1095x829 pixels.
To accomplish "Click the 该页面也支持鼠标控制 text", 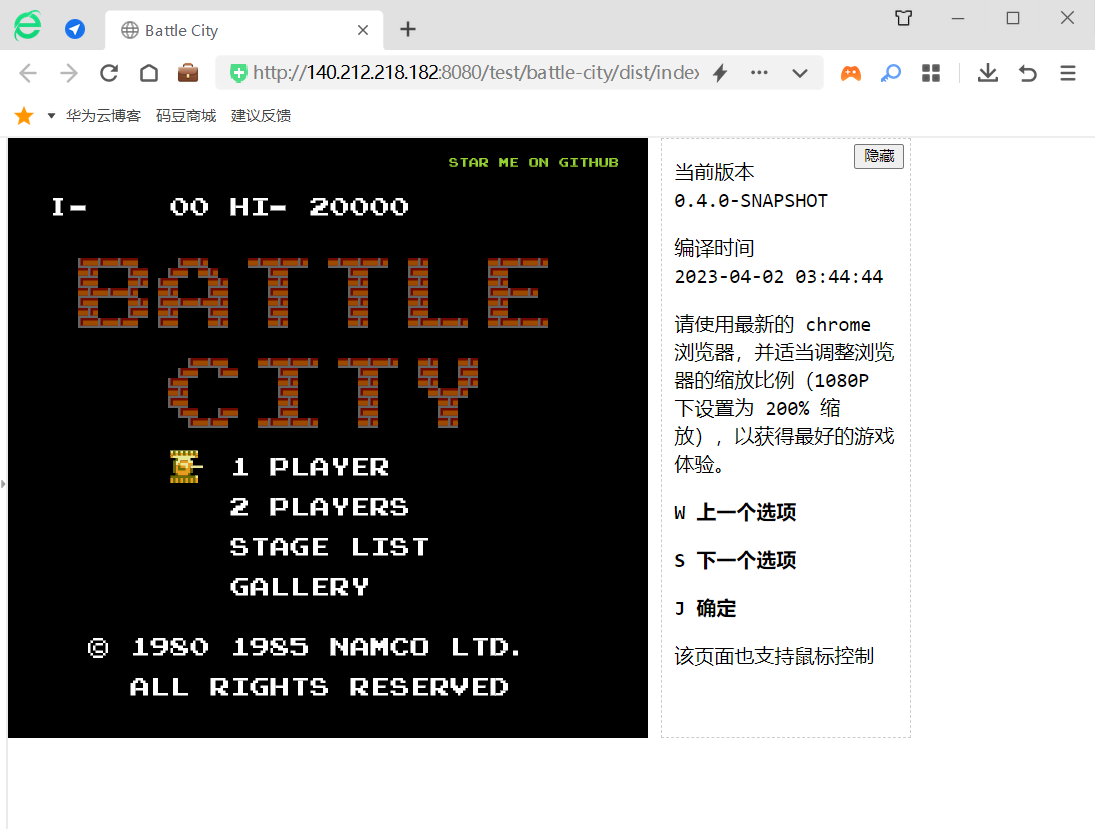I will tap(774, 656).
